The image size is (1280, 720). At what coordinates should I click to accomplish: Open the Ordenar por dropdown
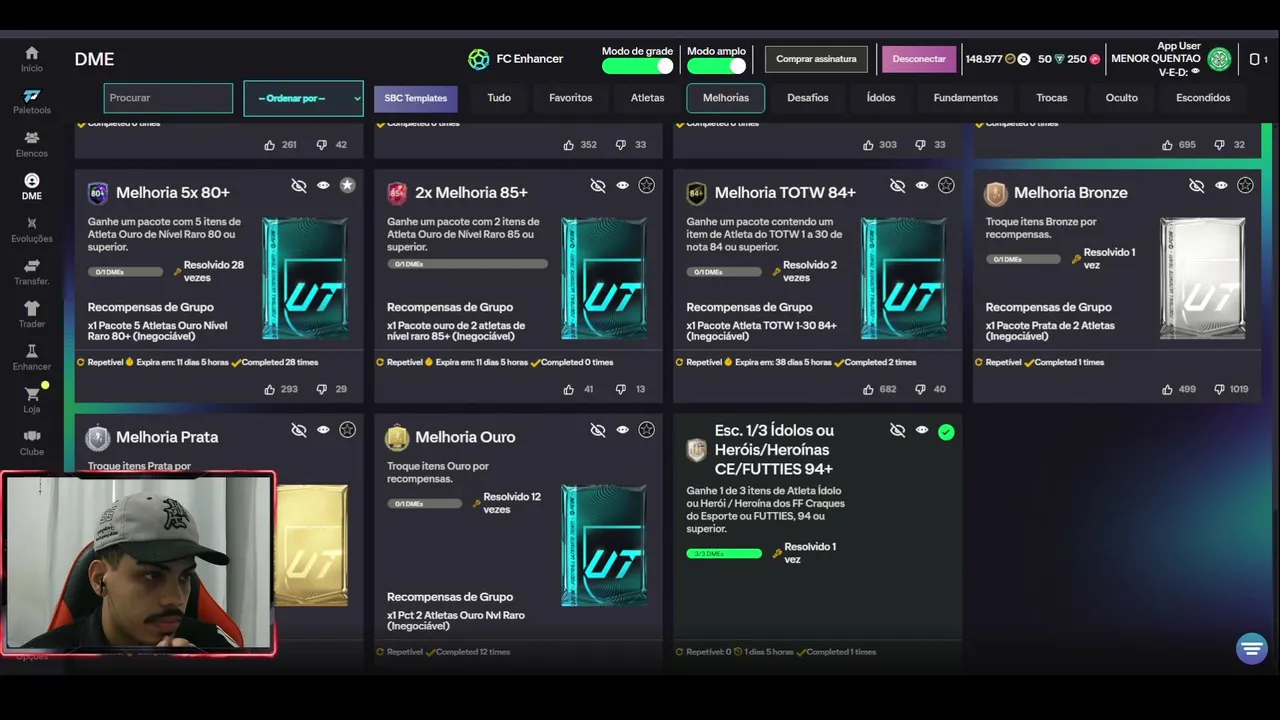[x=303, y=98]
